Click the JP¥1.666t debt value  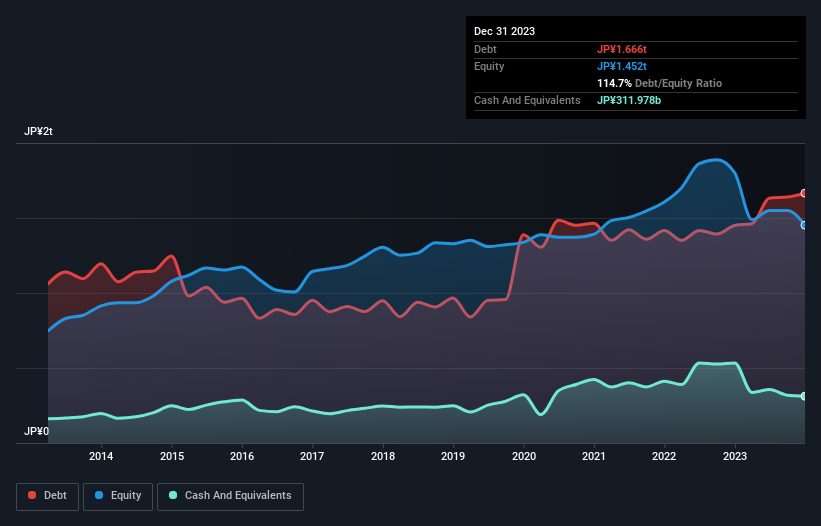pyautogui.click(x=622, y=49)
